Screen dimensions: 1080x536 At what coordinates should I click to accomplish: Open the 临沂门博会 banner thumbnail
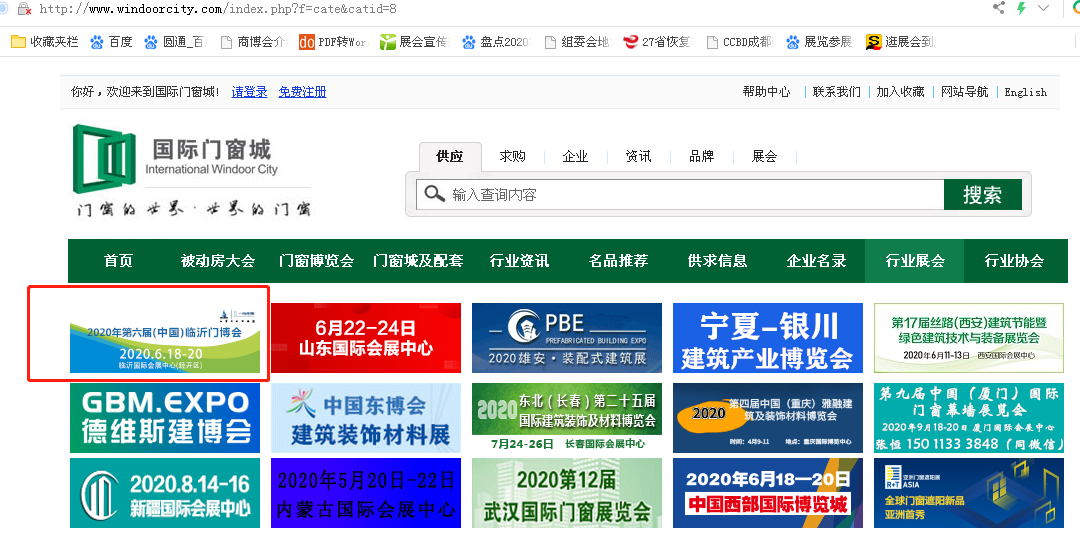coord(148,337)
